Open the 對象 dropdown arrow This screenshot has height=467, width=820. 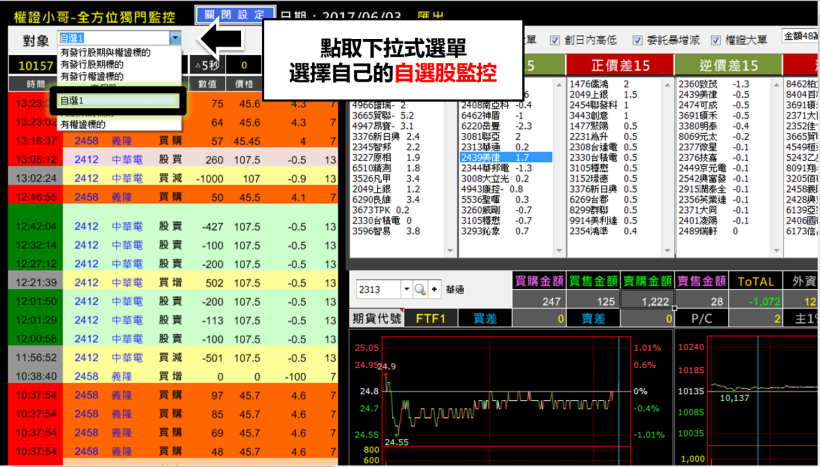(175, 38)
